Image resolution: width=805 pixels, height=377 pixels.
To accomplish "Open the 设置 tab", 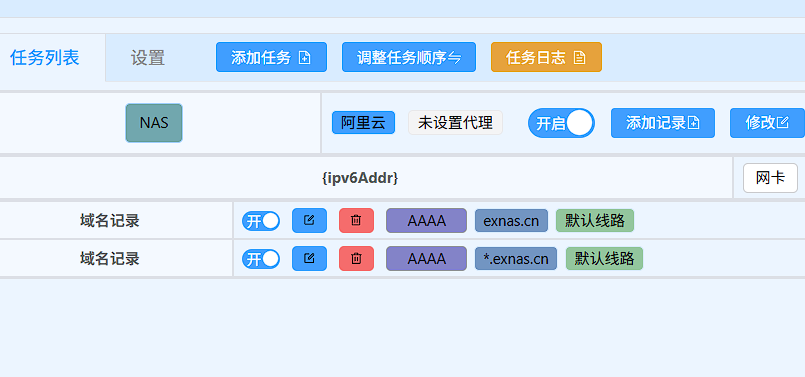I will [147, 58].
